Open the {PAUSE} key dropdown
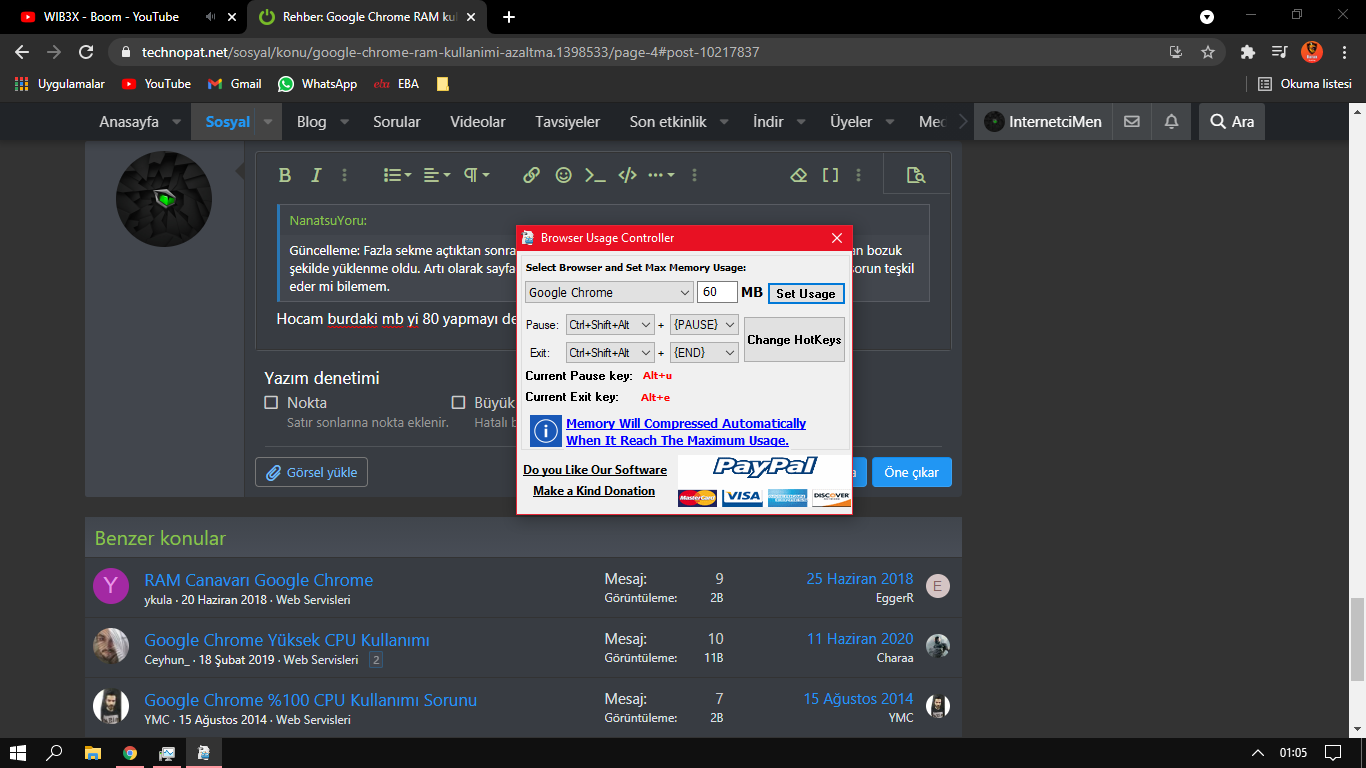 tap(704, 325)
